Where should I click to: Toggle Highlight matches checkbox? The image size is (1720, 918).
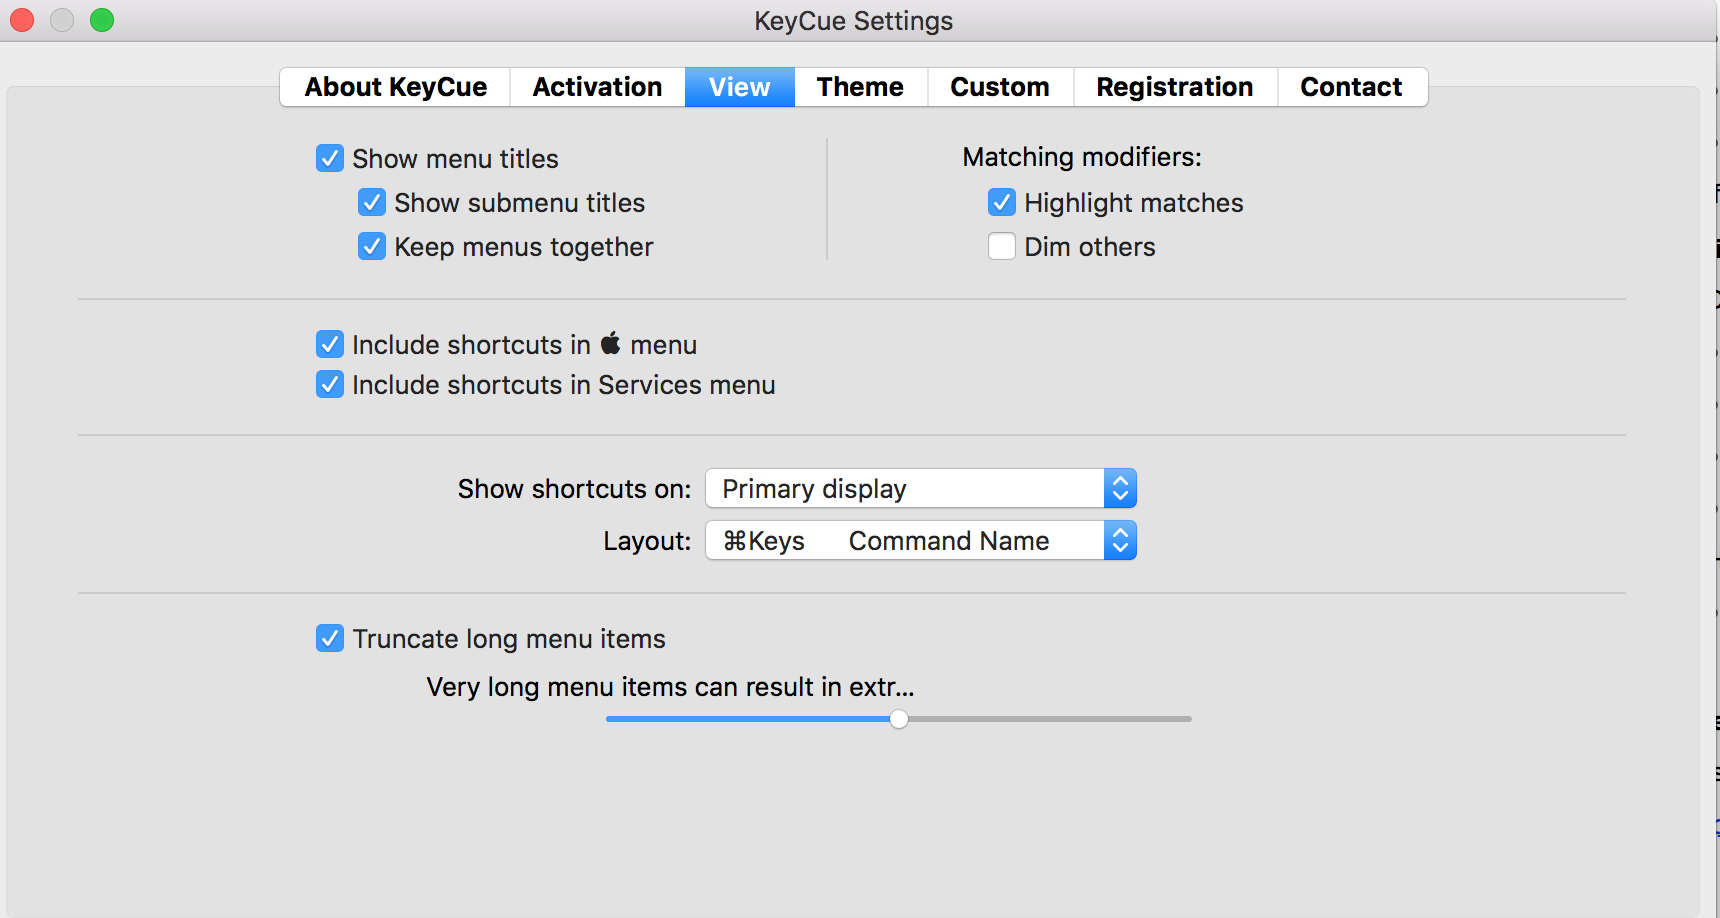click(1002, 203)
